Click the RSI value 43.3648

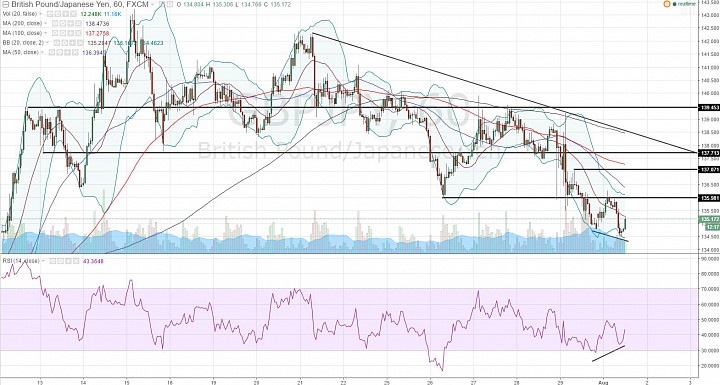(x=93, y=261)
